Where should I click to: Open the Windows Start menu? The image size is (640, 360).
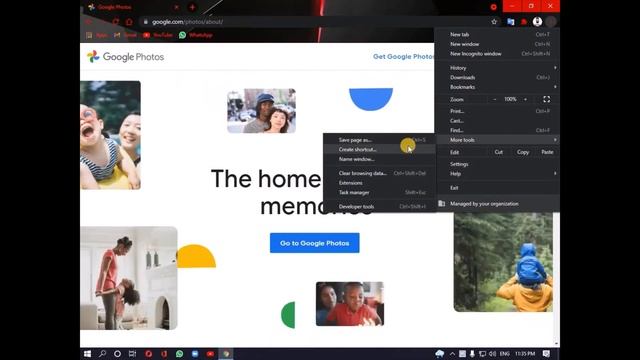87,354
